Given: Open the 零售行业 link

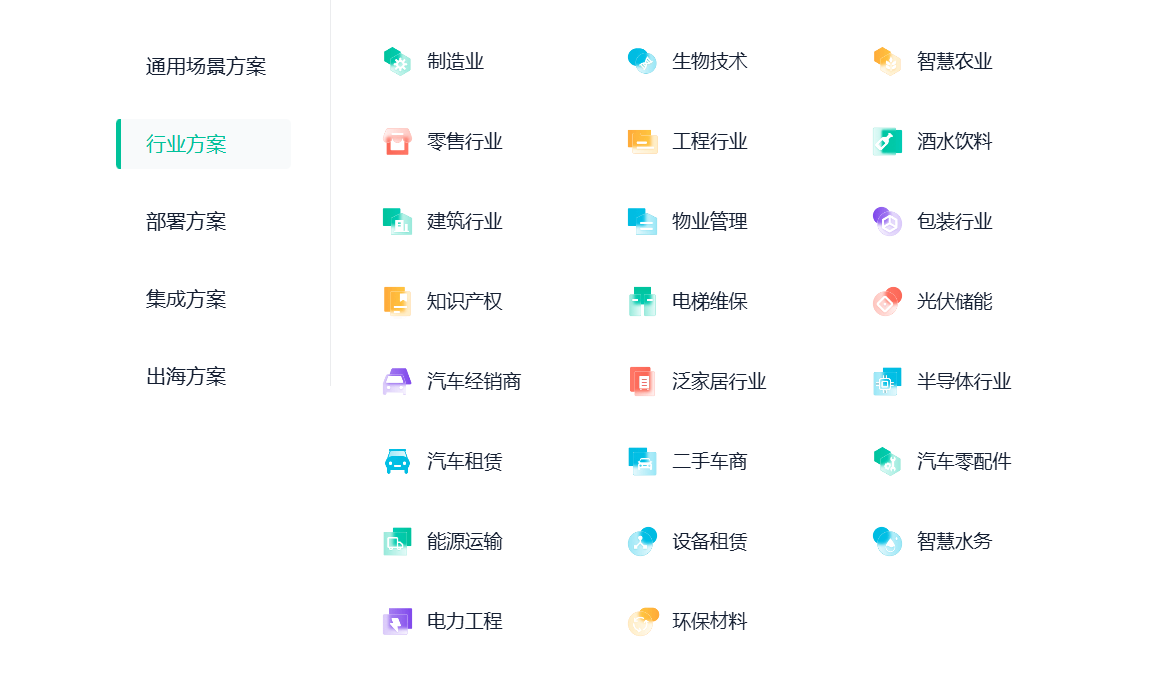Looking at the screenshot, I should [x=464, y=141].
